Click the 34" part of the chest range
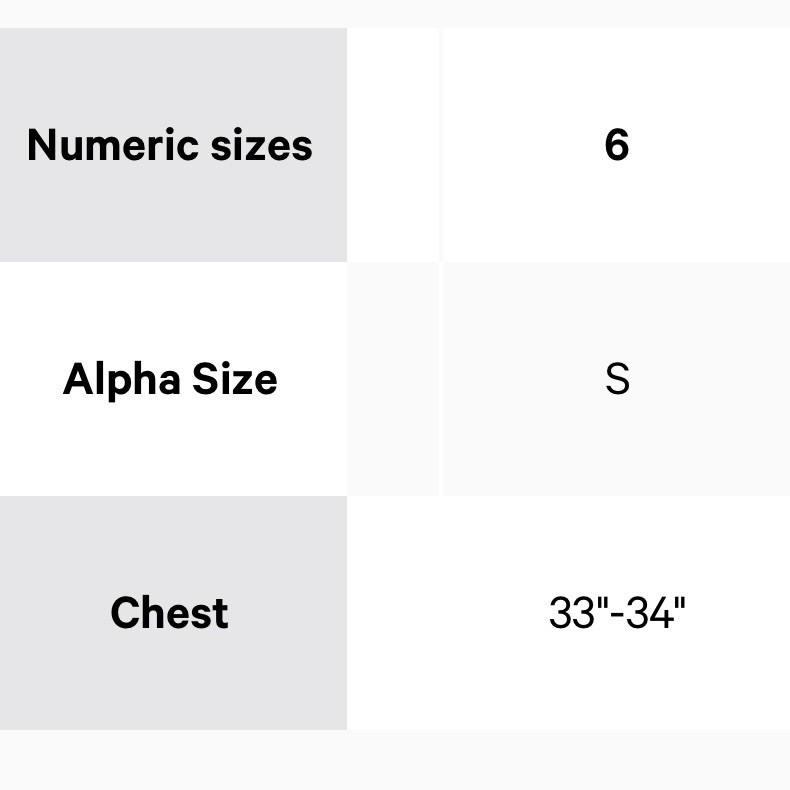Image resolution: width=790 pixels, height=790 pixels. click(660, 613)
